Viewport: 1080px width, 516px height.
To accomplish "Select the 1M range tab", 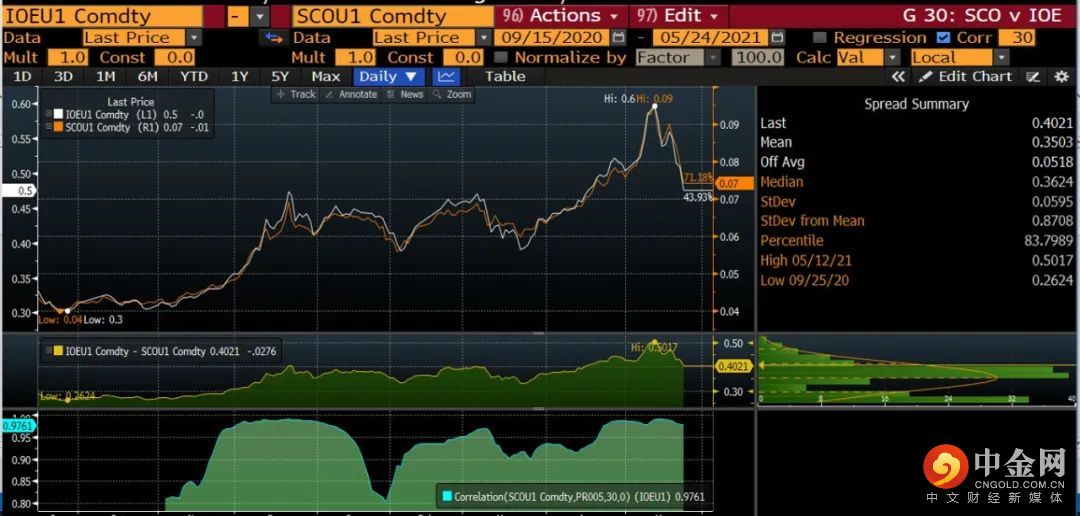I will 105,76.
